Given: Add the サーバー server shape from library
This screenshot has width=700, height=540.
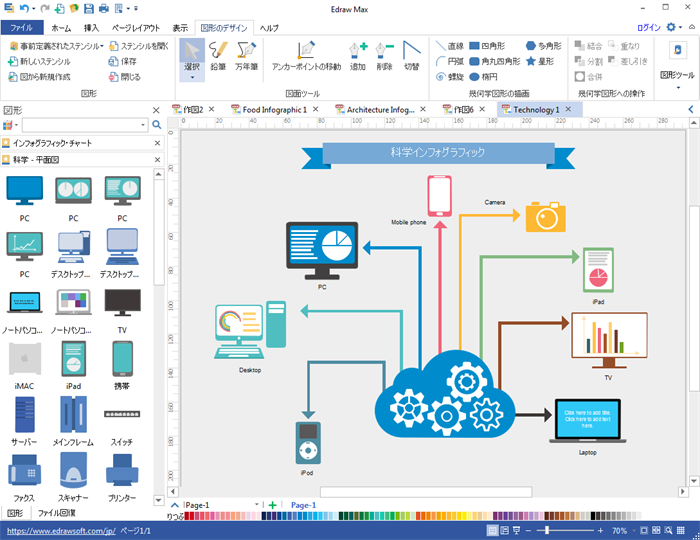Looking at the screenshot, I should click(x=24, y=420).
